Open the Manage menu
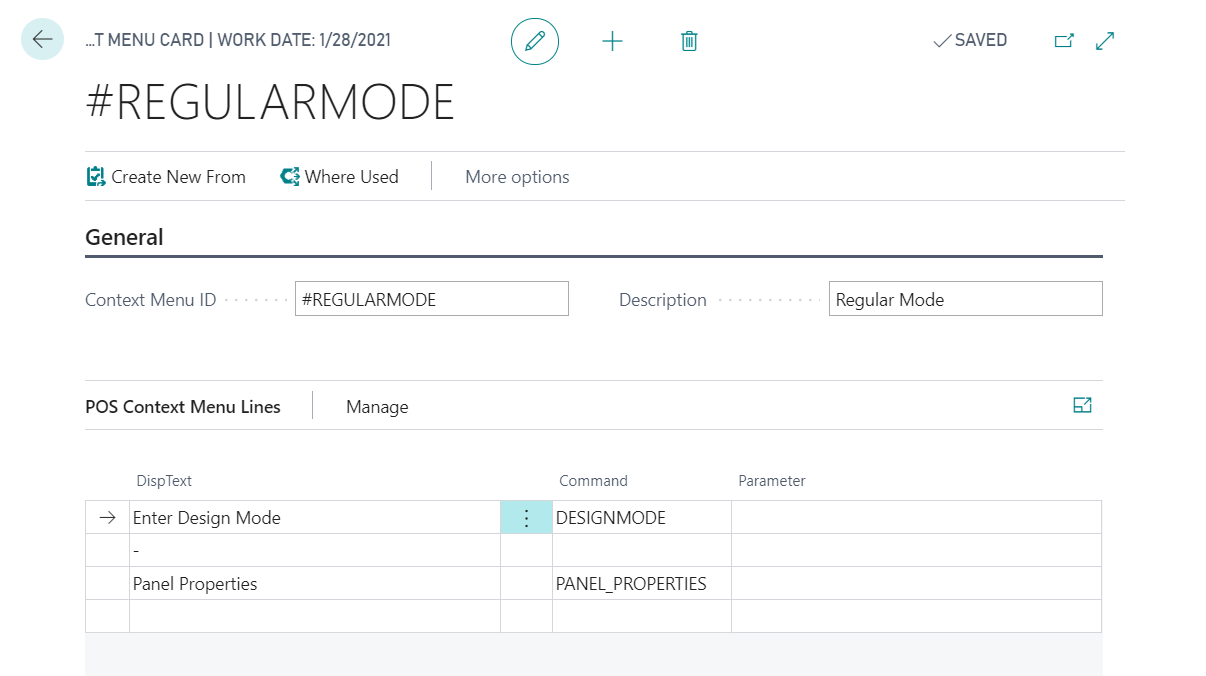The image size is (1206, 676). [377, 407]
